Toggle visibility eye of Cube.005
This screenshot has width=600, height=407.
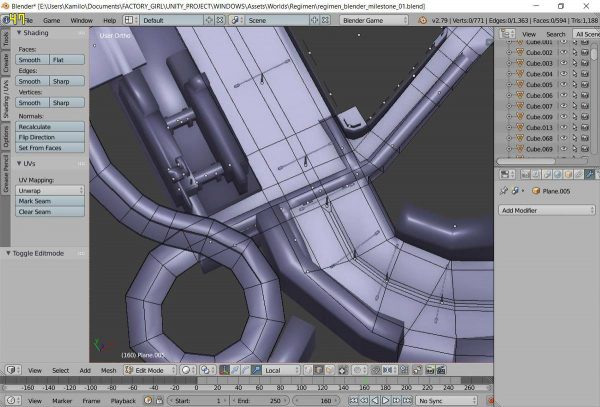(562, 85)
